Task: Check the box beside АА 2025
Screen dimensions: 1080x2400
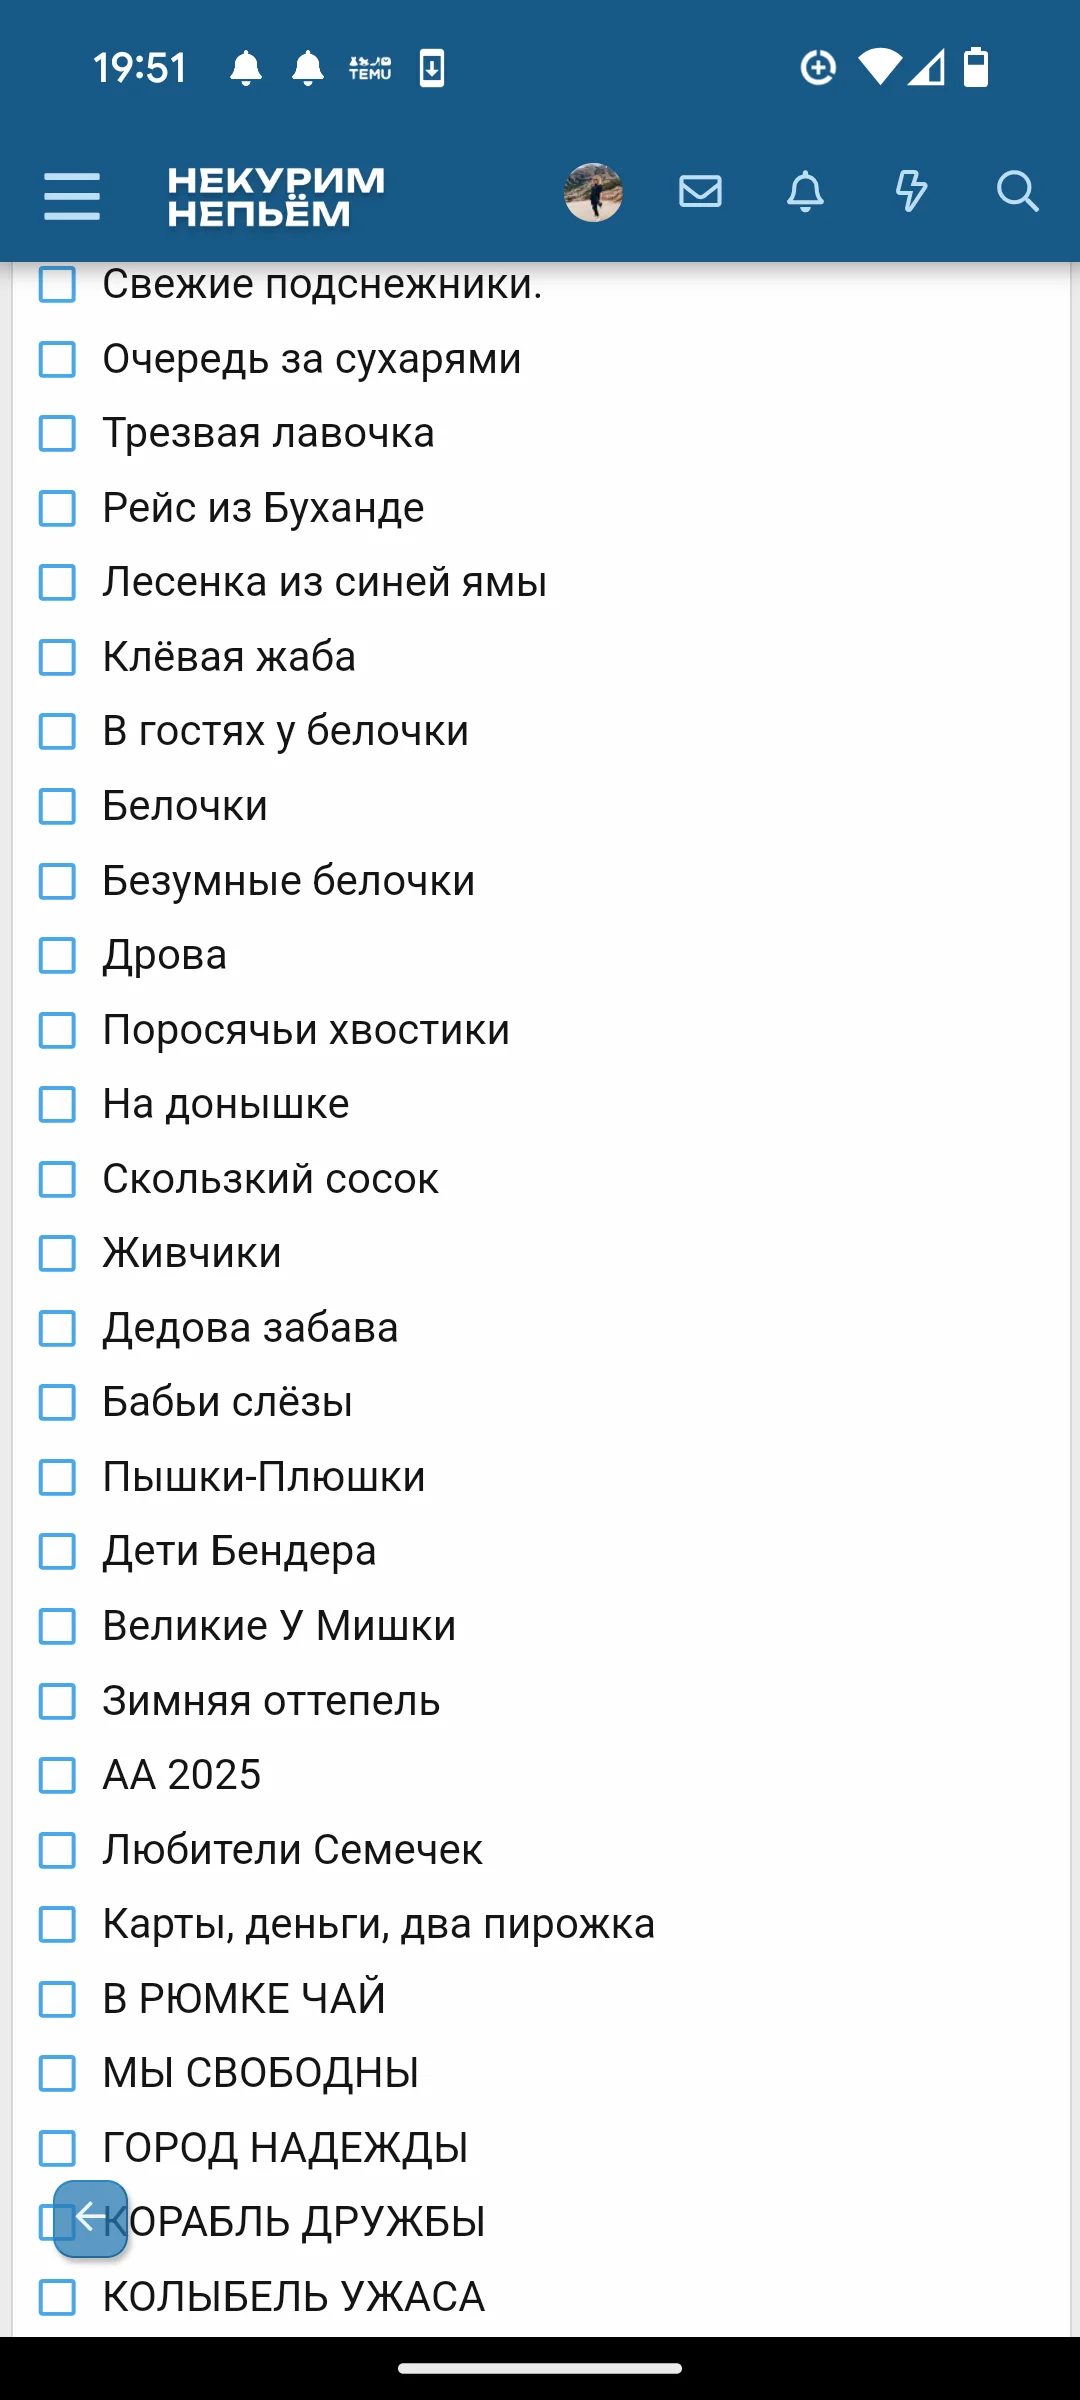Action: tap(57, 1775)
